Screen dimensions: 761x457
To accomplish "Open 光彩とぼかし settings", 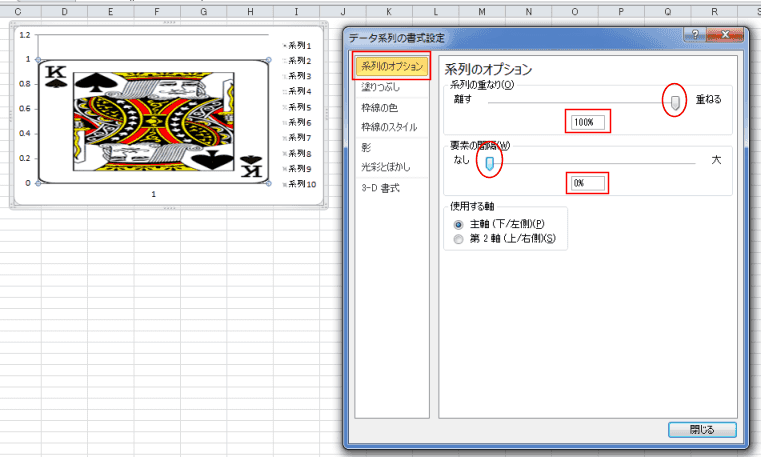I will [x=386, y=167].
